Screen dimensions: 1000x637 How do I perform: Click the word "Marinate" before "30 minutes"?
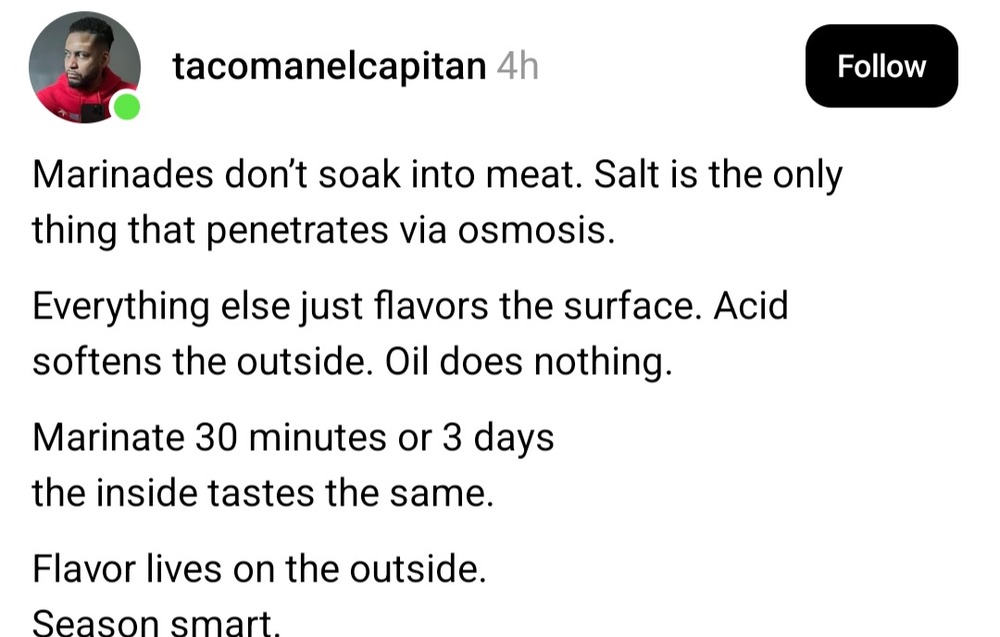108,438
